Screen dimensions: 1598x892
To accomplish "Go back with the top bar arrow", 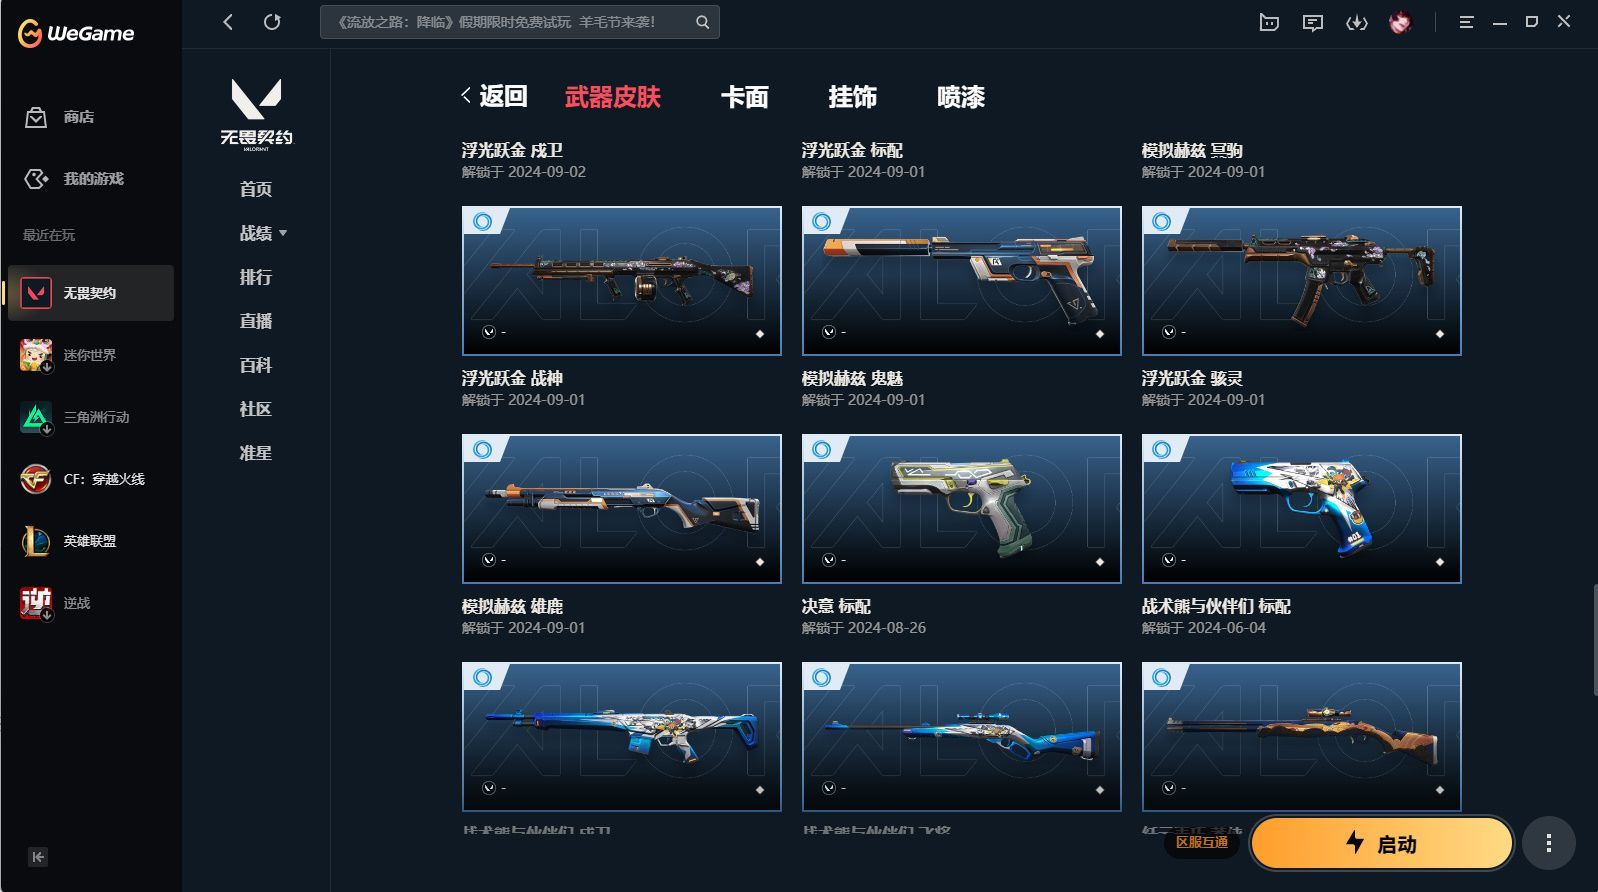I will [x=228, y=22].
